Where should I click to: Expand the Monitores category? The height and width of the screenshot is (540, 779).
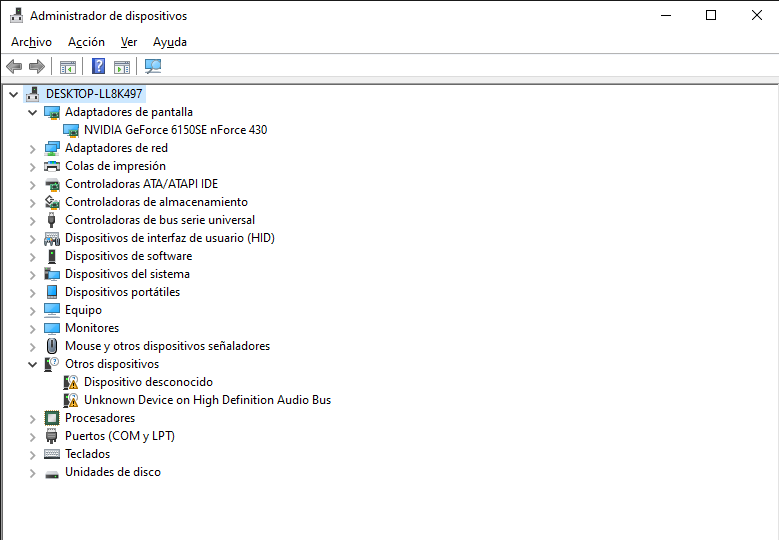pyautogui.click(x=32, y=329)
